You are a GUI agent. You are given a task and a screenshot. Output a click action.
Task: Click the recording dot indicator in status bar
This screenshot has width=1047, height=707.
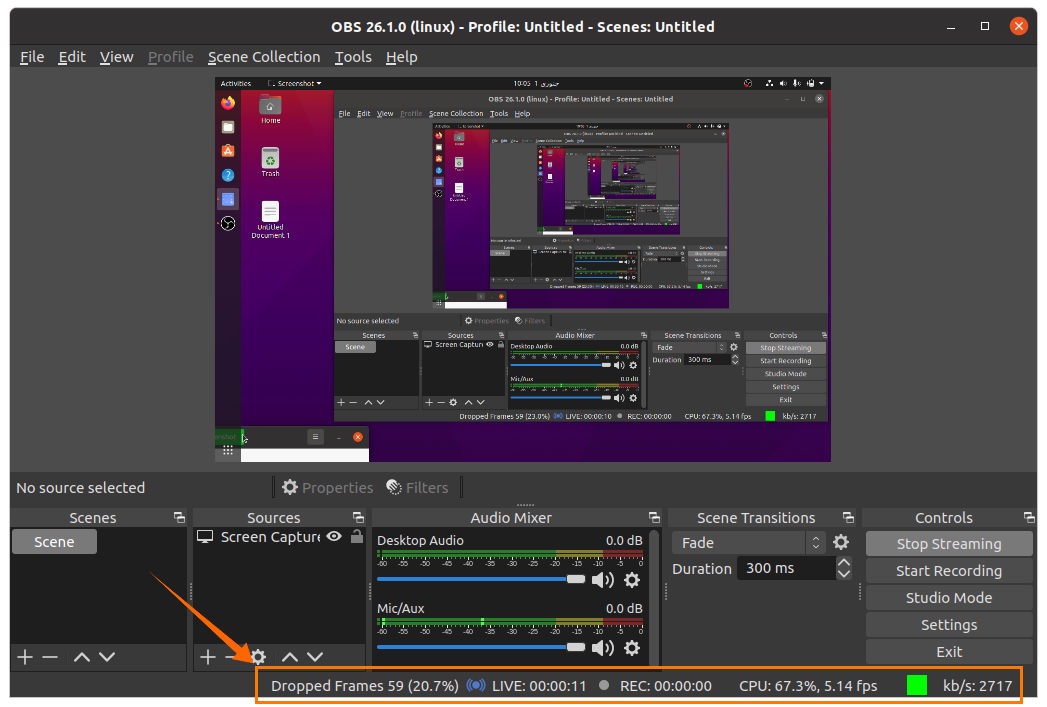point(604,685)
